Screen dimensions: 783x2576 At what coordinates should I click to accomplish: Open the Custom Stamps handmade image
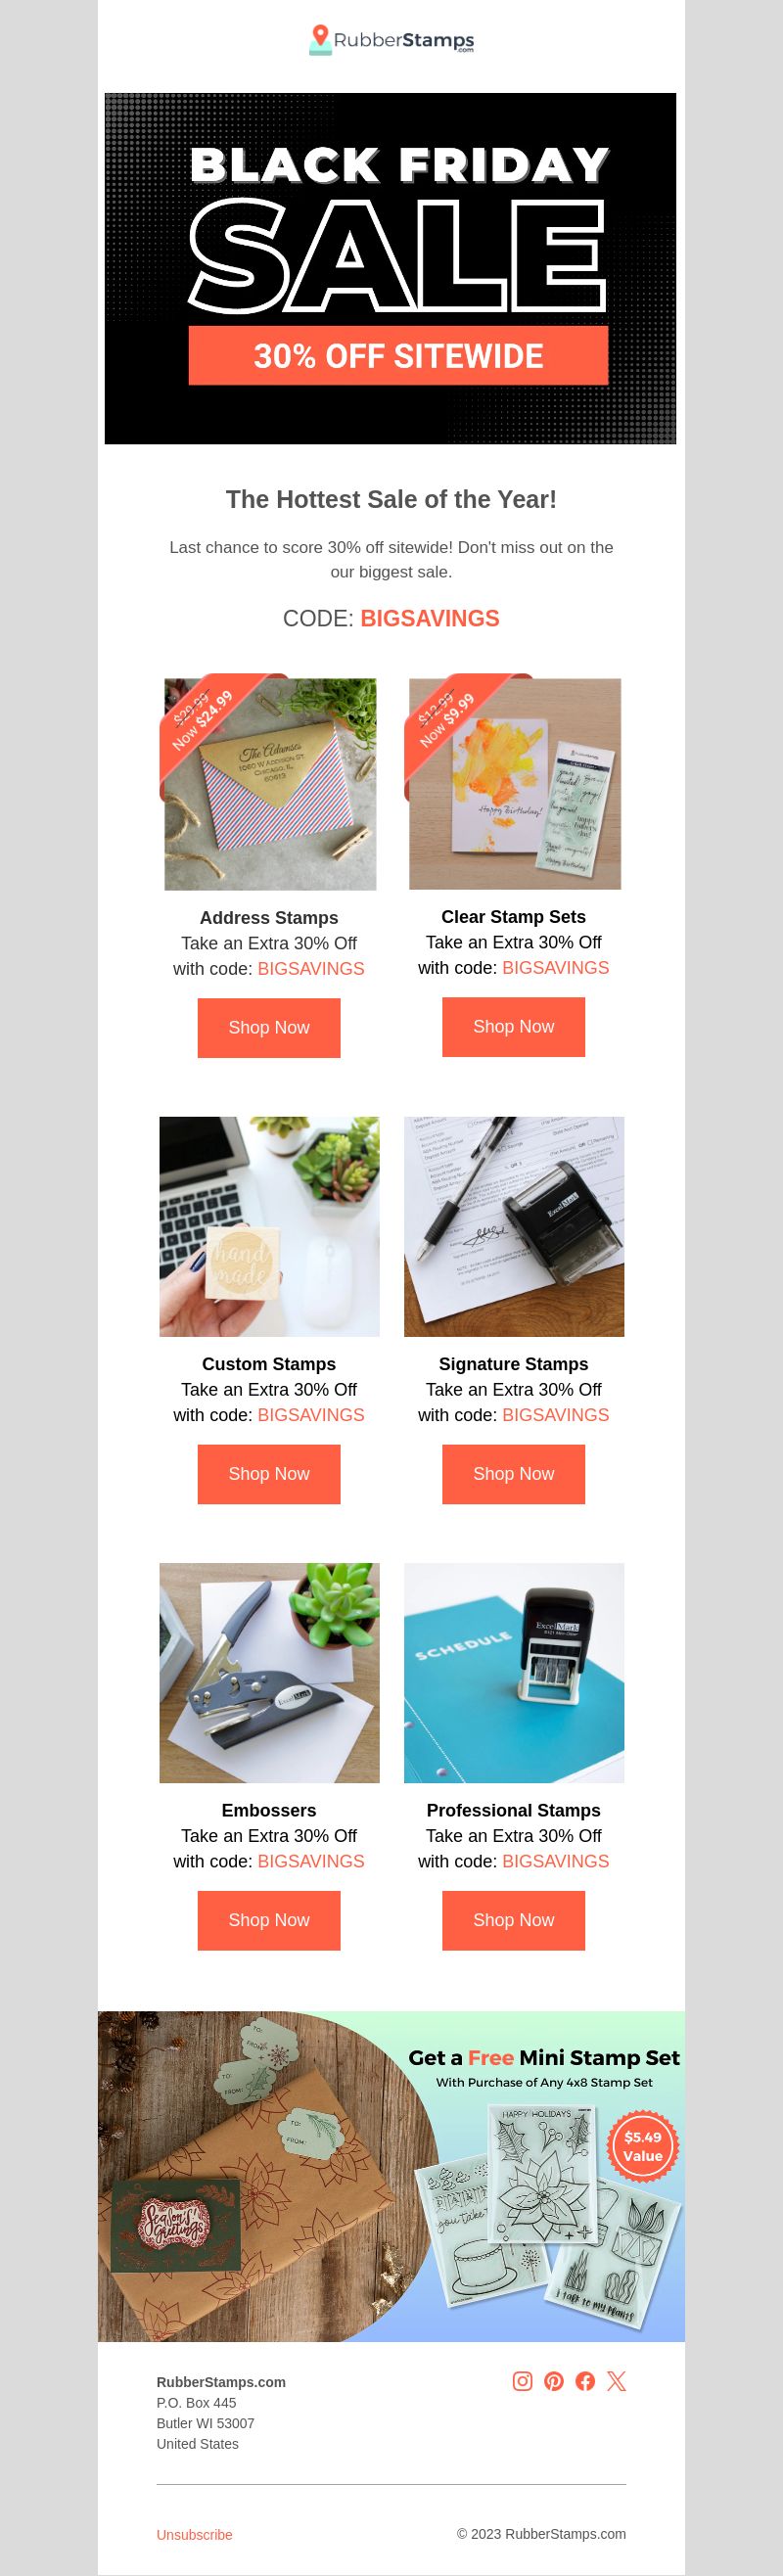[x=269, y=1227]
